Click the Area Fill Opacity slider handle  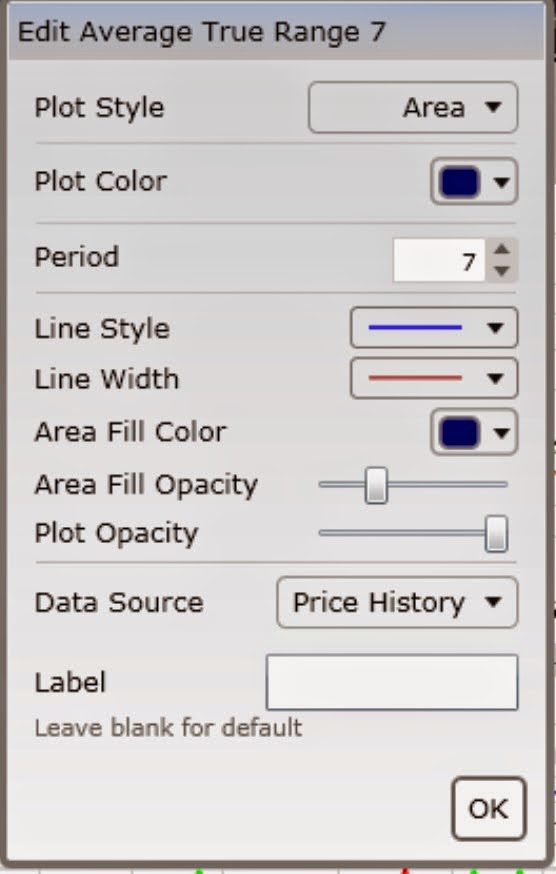point(376,485)
